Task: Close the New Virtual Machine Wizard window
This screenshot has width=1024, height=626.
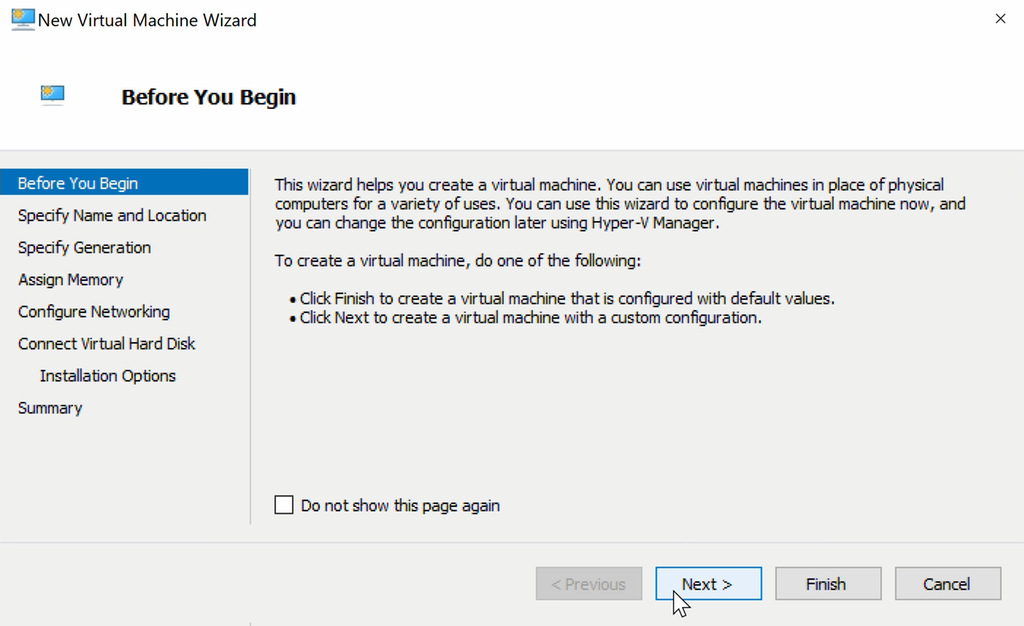Action: click(1000, 19)
